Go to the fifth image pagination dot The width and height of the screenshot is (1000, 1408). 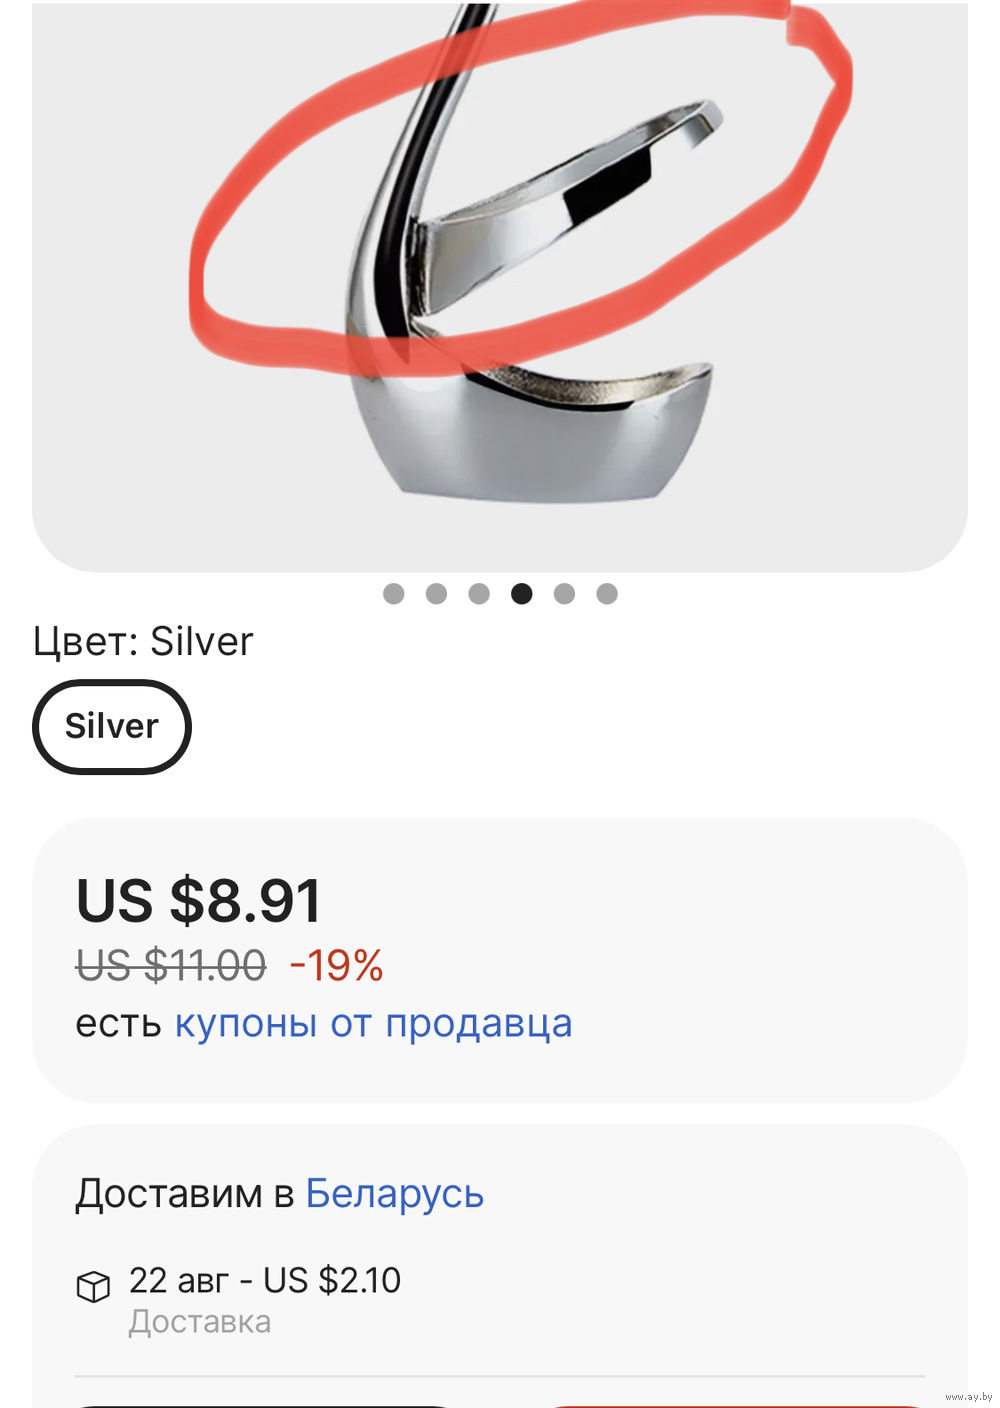click(564, 594)
